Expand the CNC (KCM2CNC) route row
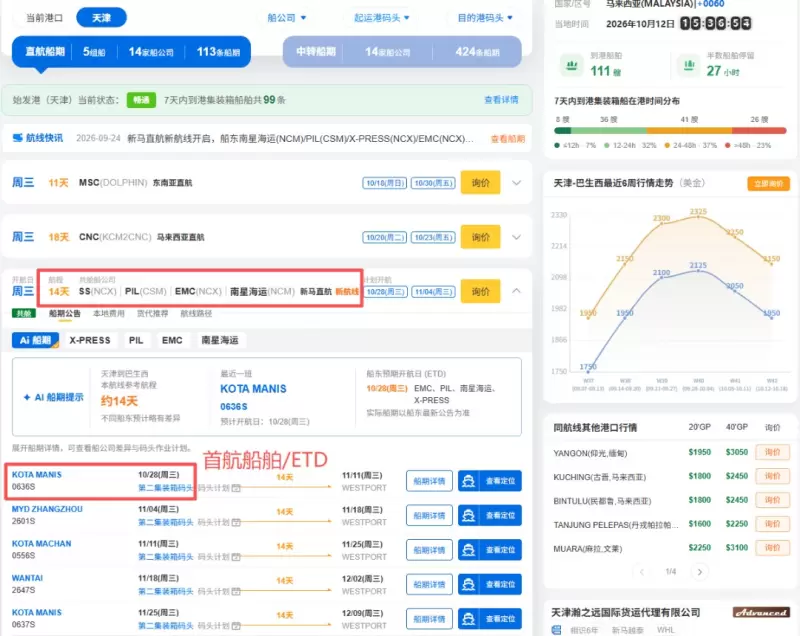Image resolution: width=800 pixels, height=636 pixels. tap(516, 237)
